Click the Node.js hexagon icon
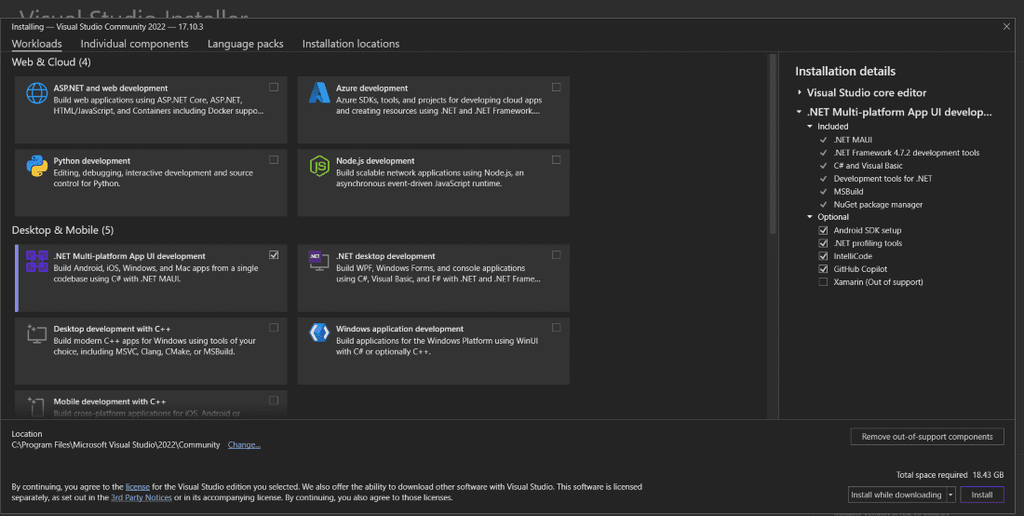The height and width of the screenshot is (516, 1024). (319, 166)
